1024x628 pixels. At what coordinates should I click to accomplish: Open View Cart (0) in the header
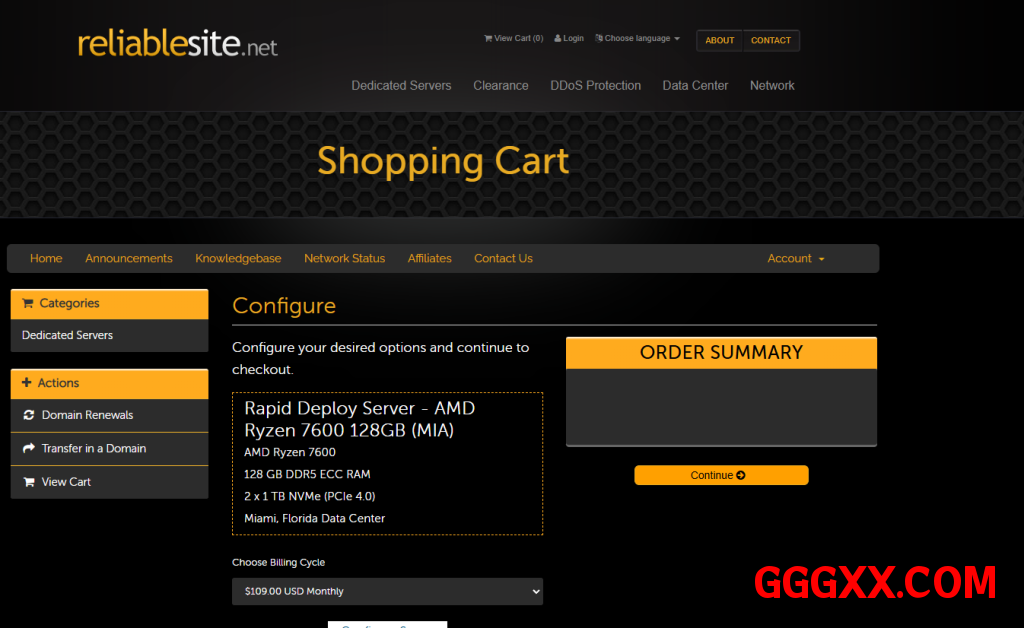click(x=513, y=39)
